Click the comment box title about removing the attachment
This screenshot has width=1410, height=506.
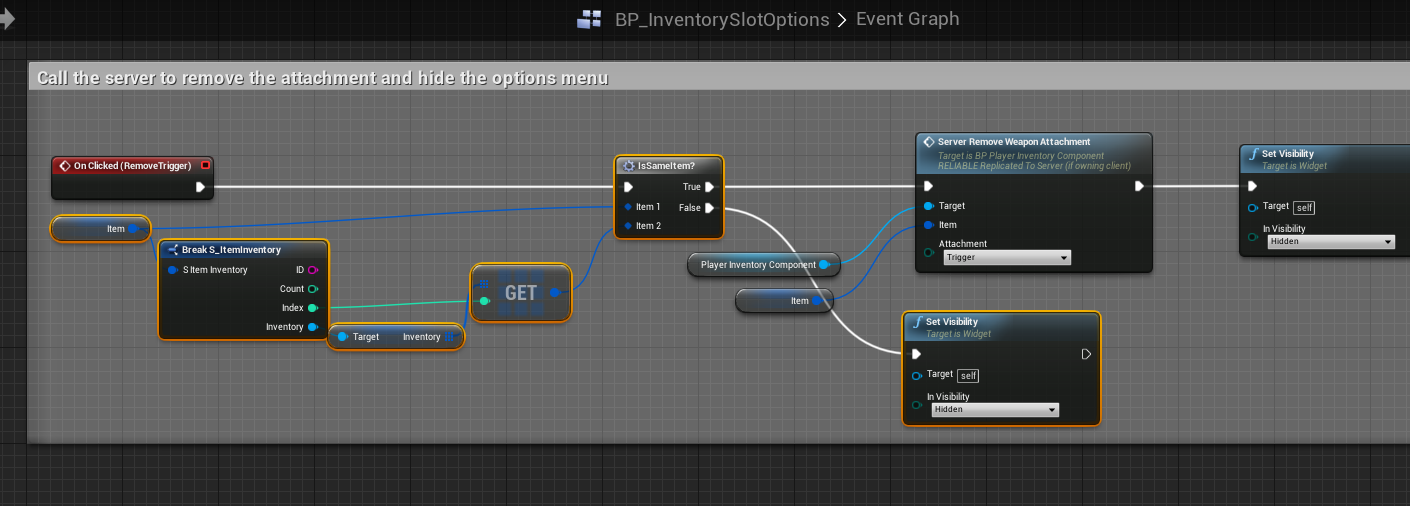tap(322, 78)
